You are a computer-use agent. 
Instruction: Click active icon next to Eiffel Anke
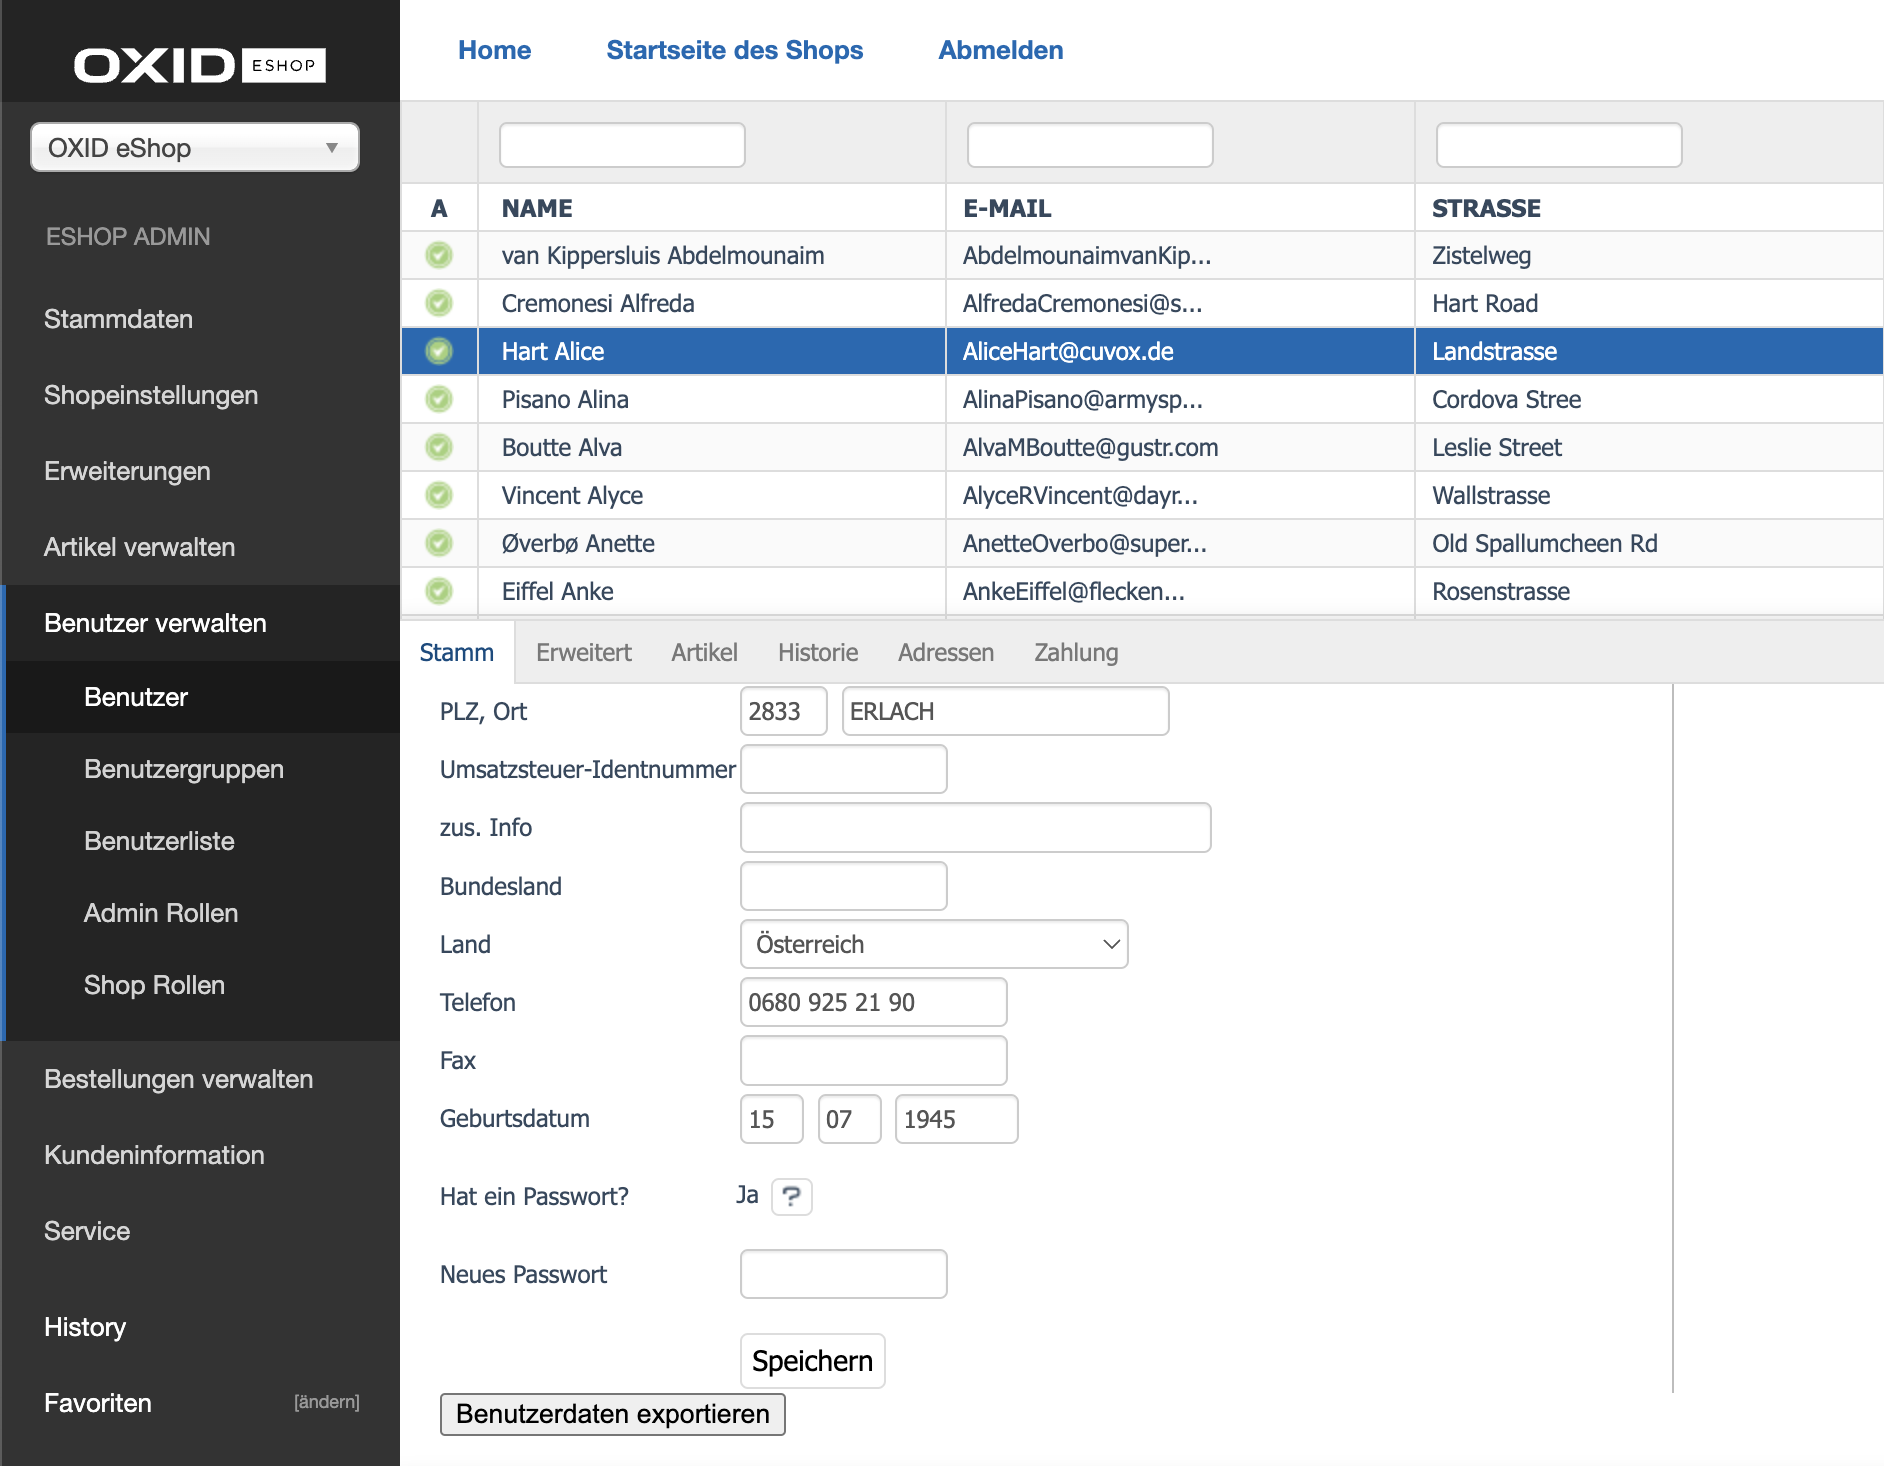439,591
